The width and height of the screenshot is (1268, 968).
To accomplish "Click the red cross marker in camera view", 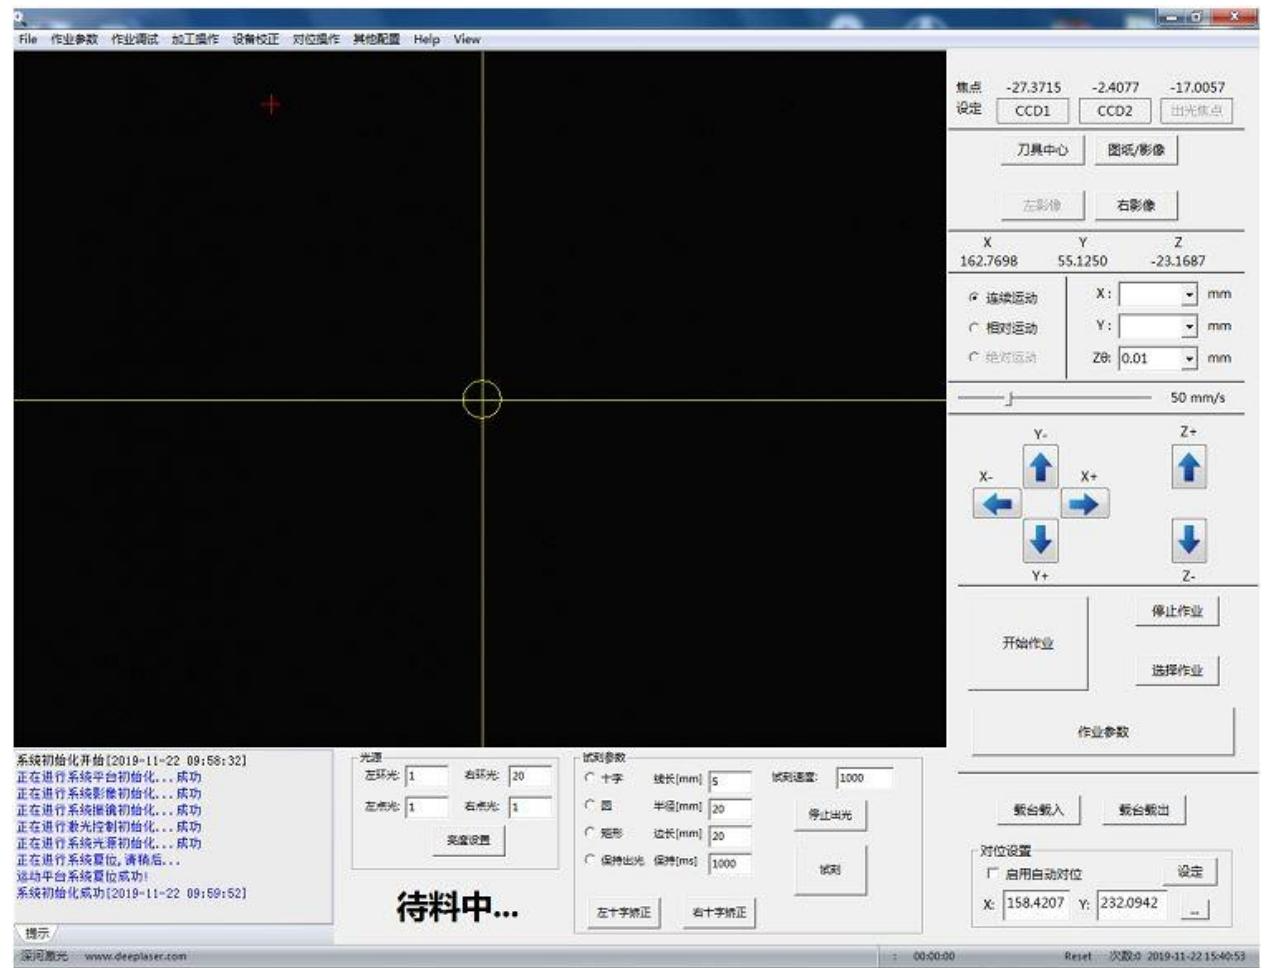I will [x=271, y=104].
